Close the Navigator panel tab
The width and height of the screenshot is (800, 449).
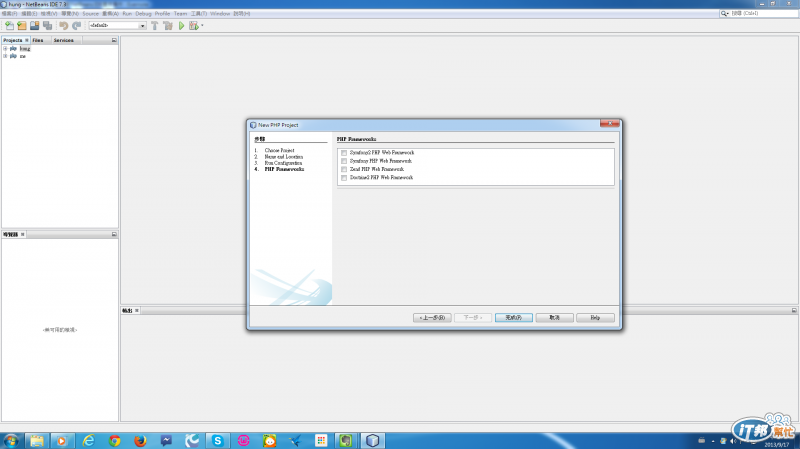[22, 234]
